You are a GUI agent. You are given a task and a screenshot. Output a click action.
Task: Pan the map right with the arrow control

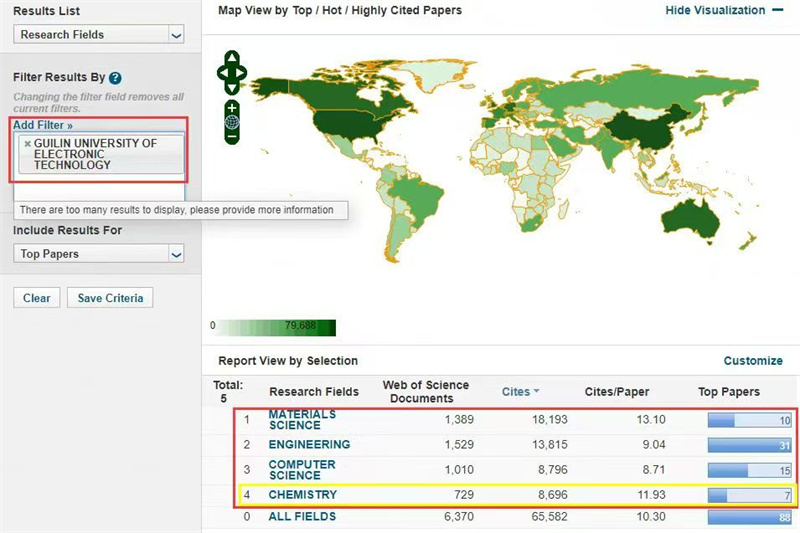(242, 72)
